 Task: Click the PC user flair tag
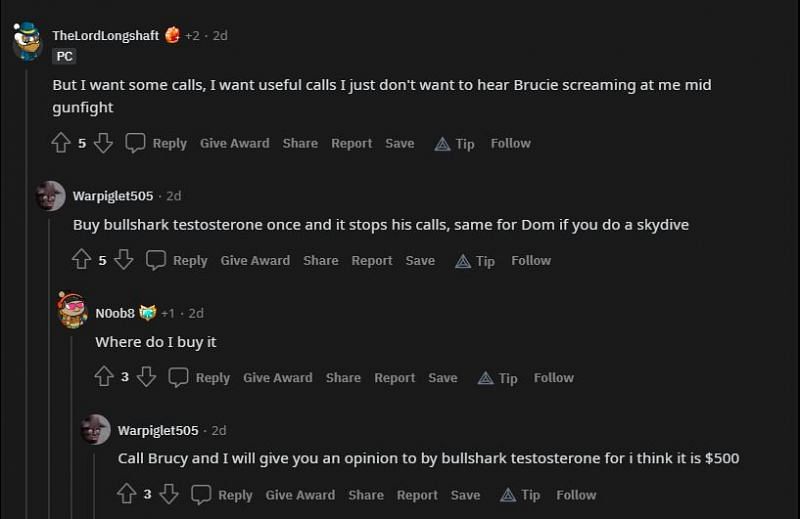[64, 57]
